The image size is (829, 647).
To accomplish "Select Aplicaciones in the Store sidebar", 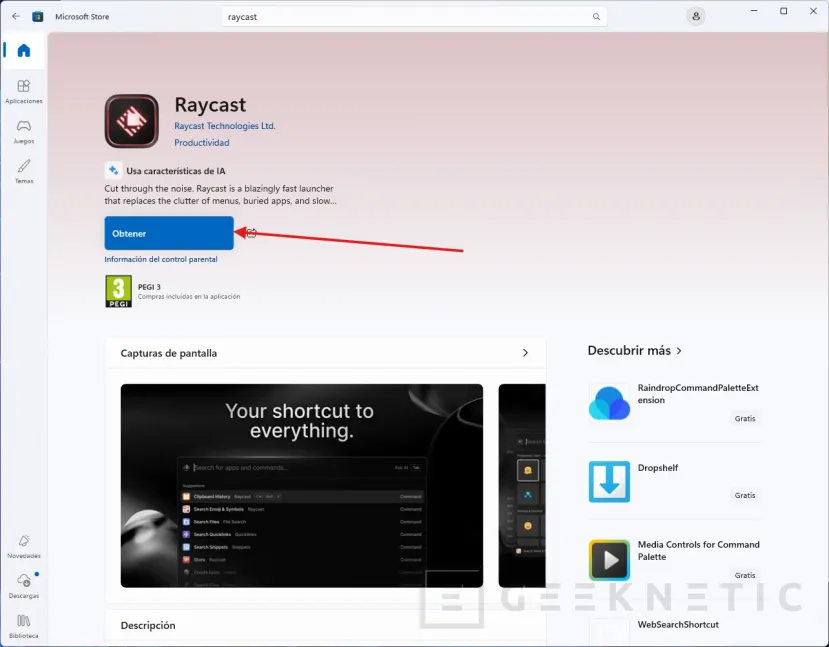I will coord(23,90).
